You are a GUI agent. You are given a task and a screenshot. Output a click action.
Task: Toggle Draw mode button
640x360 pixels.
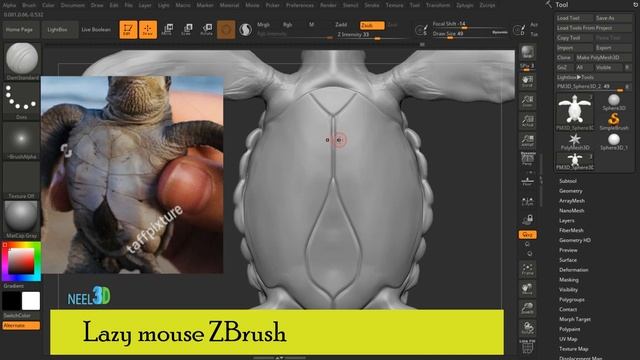(148, 29)
